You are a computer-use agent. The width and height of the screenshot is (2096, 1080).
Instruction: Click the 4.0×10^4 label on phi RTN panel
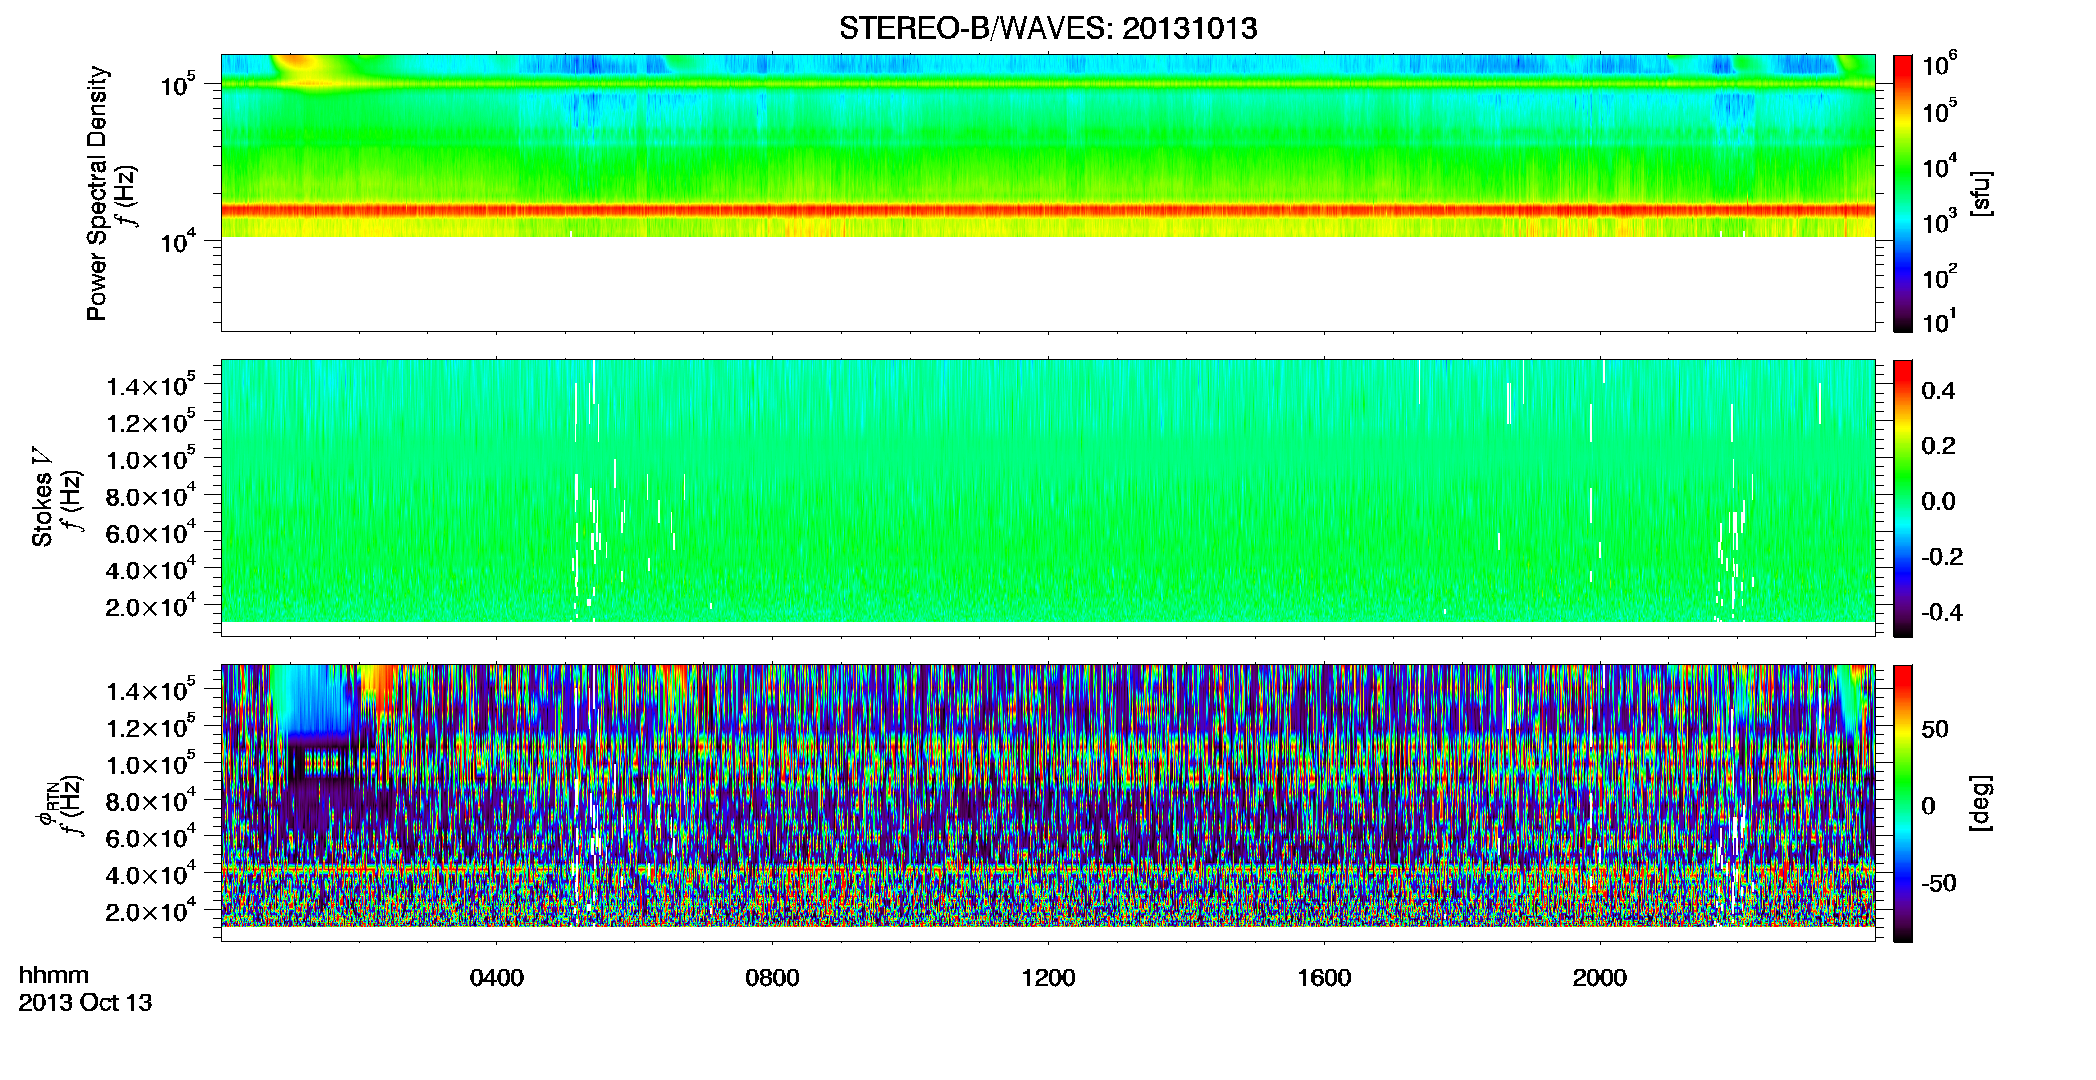pyautogui.click(x=150, y=874)
